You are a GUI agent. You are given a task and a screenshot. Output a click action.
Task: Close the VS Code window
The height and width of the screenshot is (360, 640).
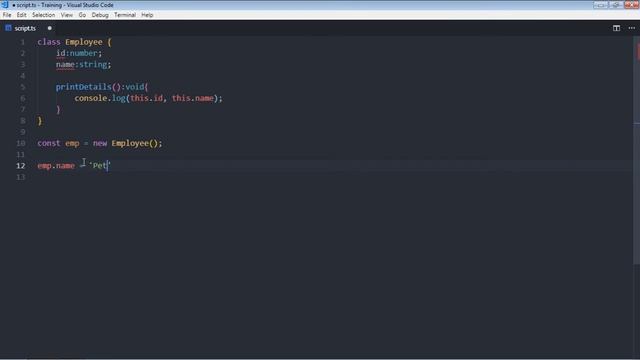click(631, 5)
